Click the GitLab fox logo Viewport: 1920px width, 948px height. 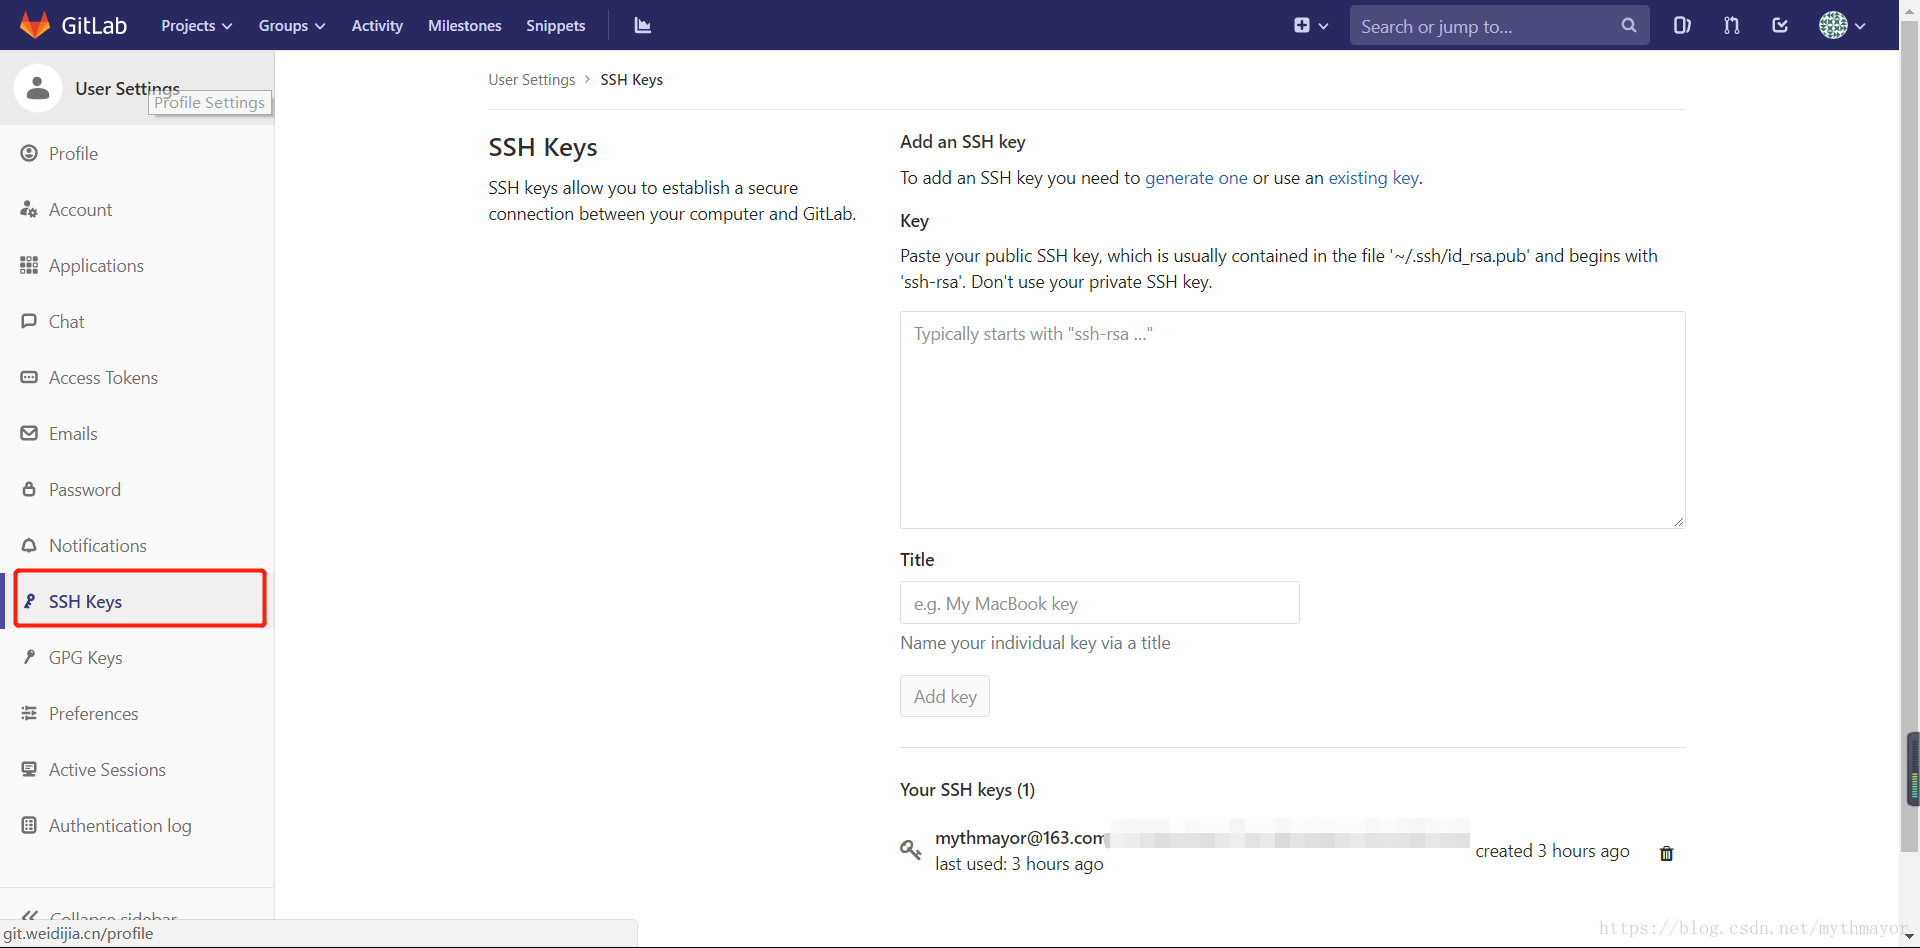pyautogui.click(x=35, y=25)
